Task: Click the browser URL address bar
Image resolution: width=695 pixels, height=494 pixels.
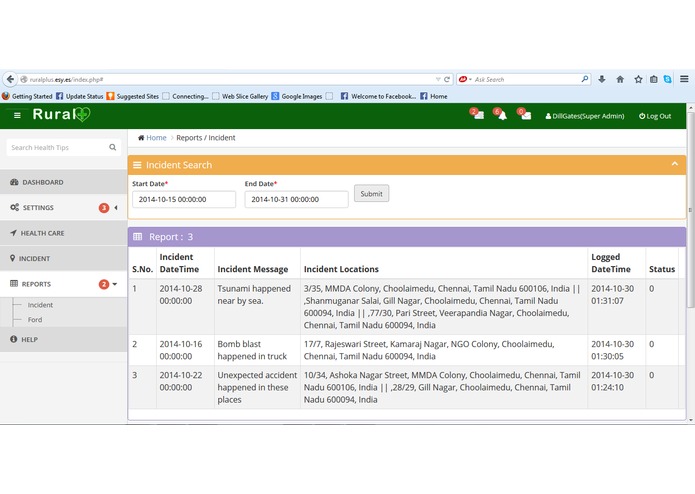Action: click(x=226, y=79)
